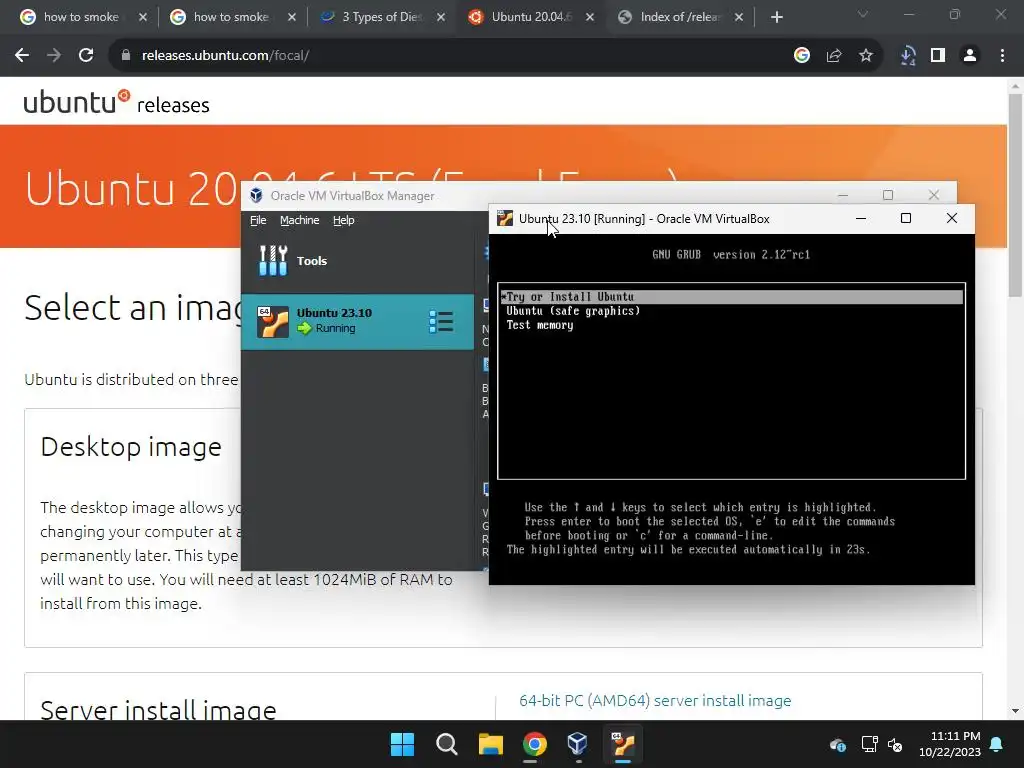
Task: Open network status tray icon
Action: [x=869, y=744]
